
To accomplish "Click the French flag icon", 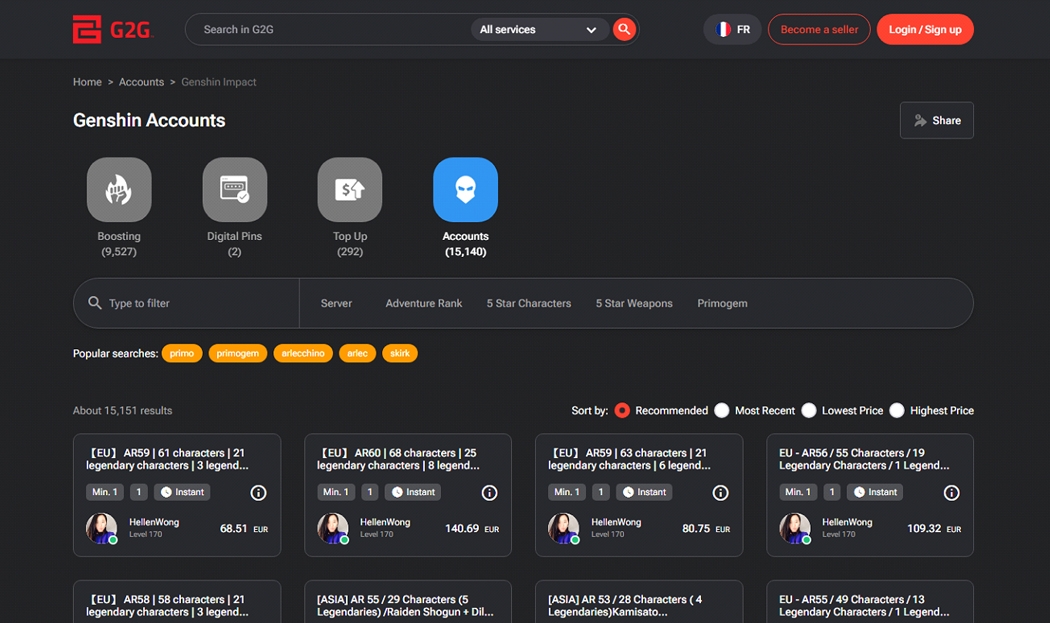I will (x=723, y=29).
